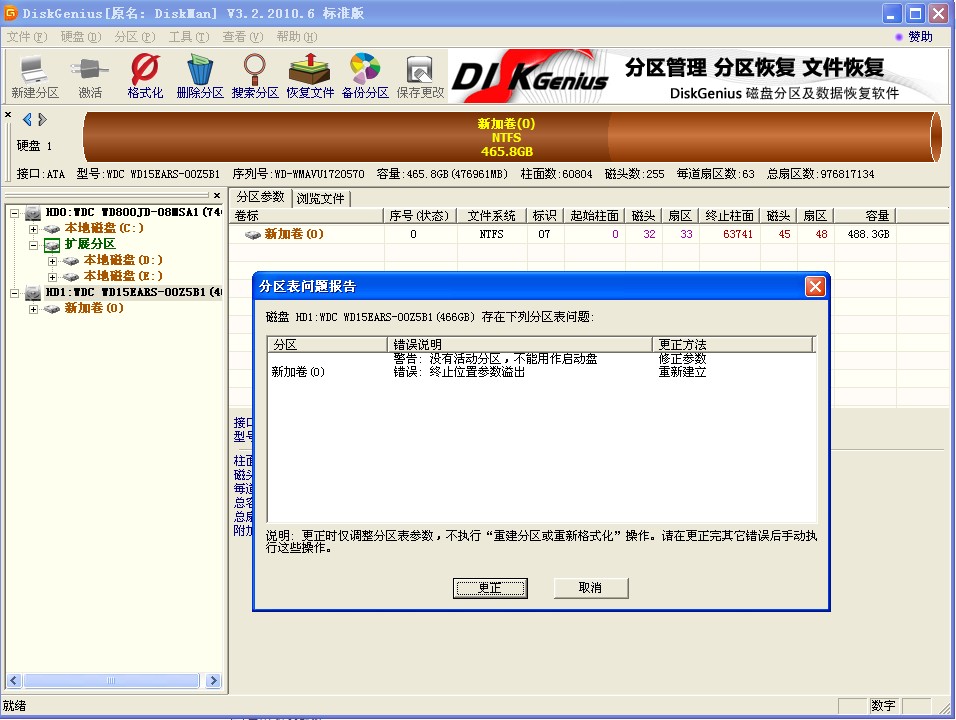956x720 pixels.
Task: Expand the 新加卷 (0) tree node
Action: click(x=34, y=309)
